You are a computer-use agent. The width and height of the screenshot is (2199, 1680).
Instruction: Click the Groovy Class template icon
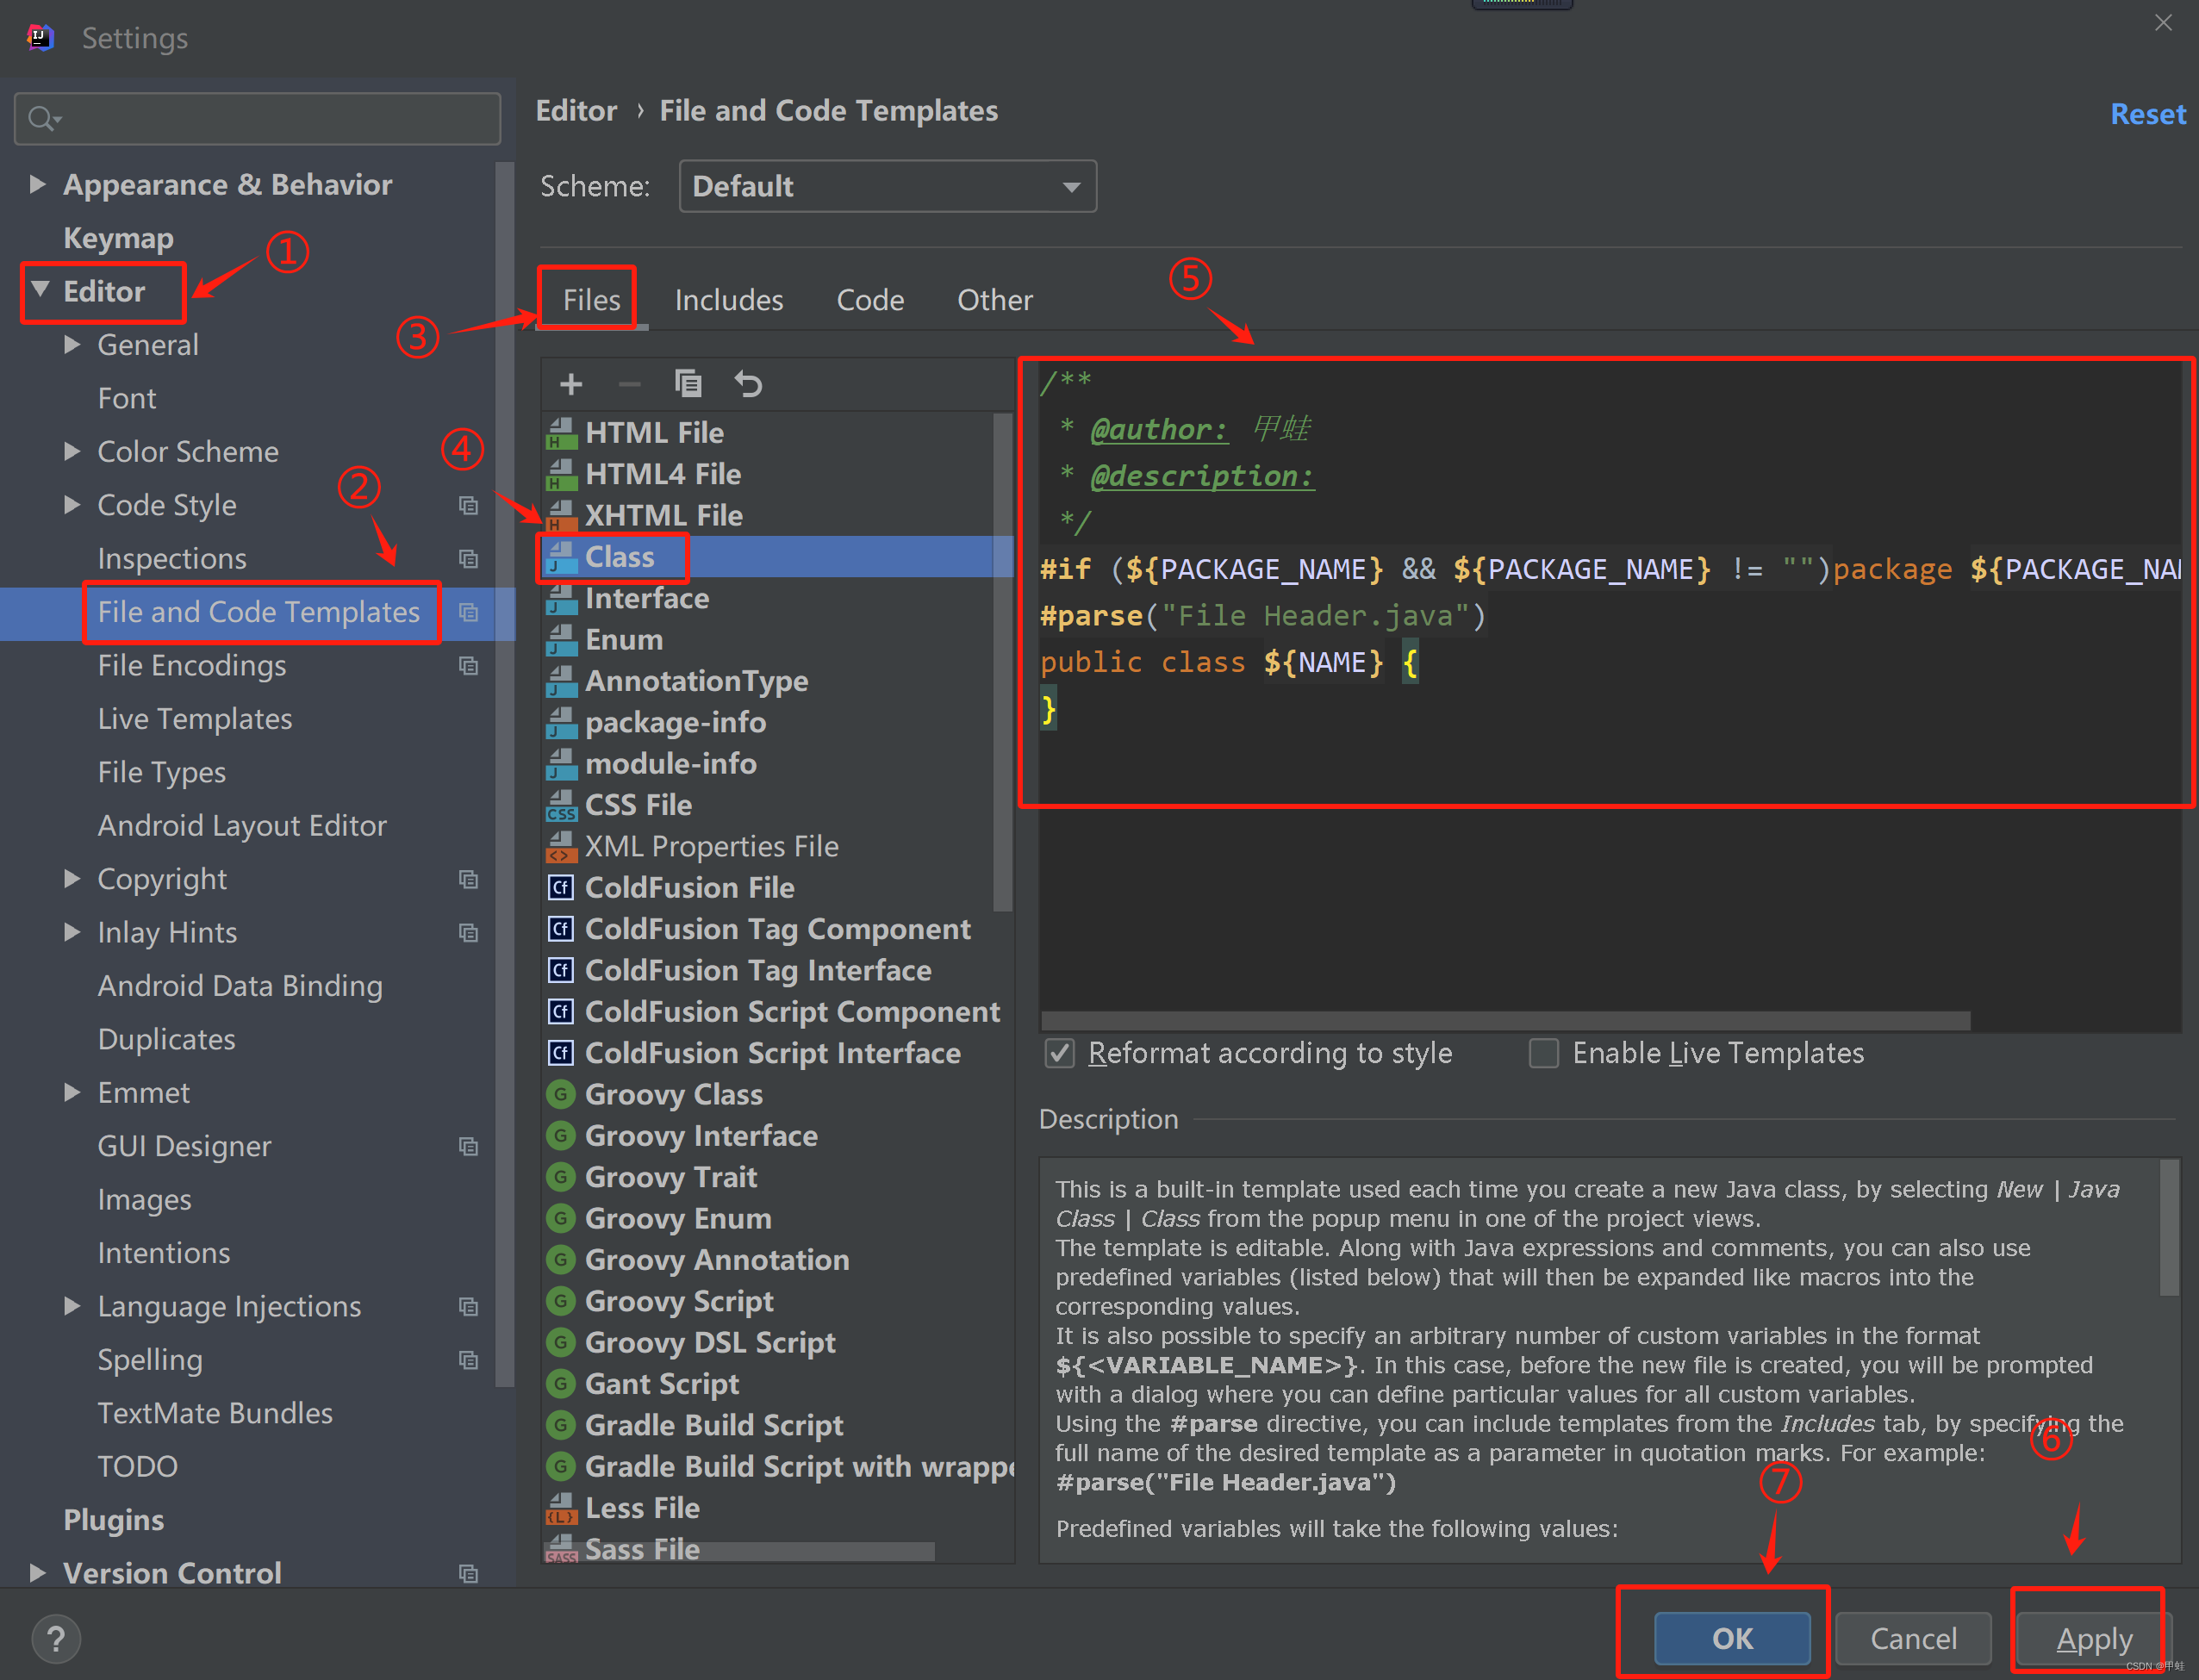(561, 1094)
